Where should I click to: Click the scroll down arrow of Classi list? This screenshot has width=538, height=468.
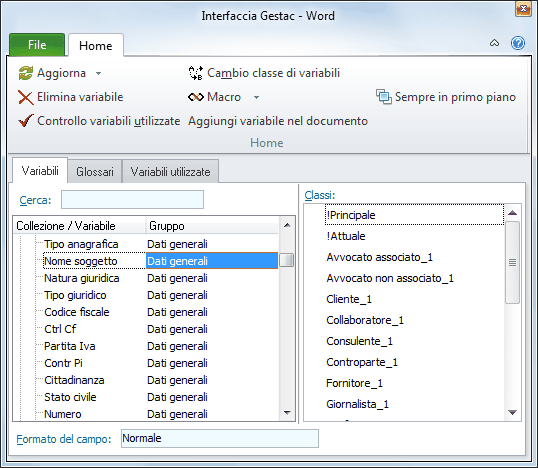pyautogui.click(x=513, y=412)
